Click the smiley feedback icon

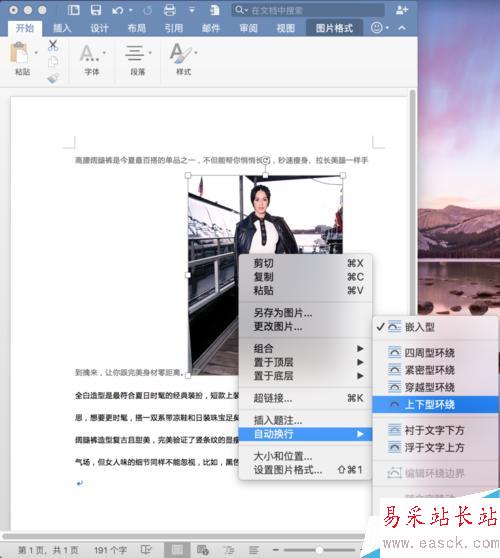(377, 28)
